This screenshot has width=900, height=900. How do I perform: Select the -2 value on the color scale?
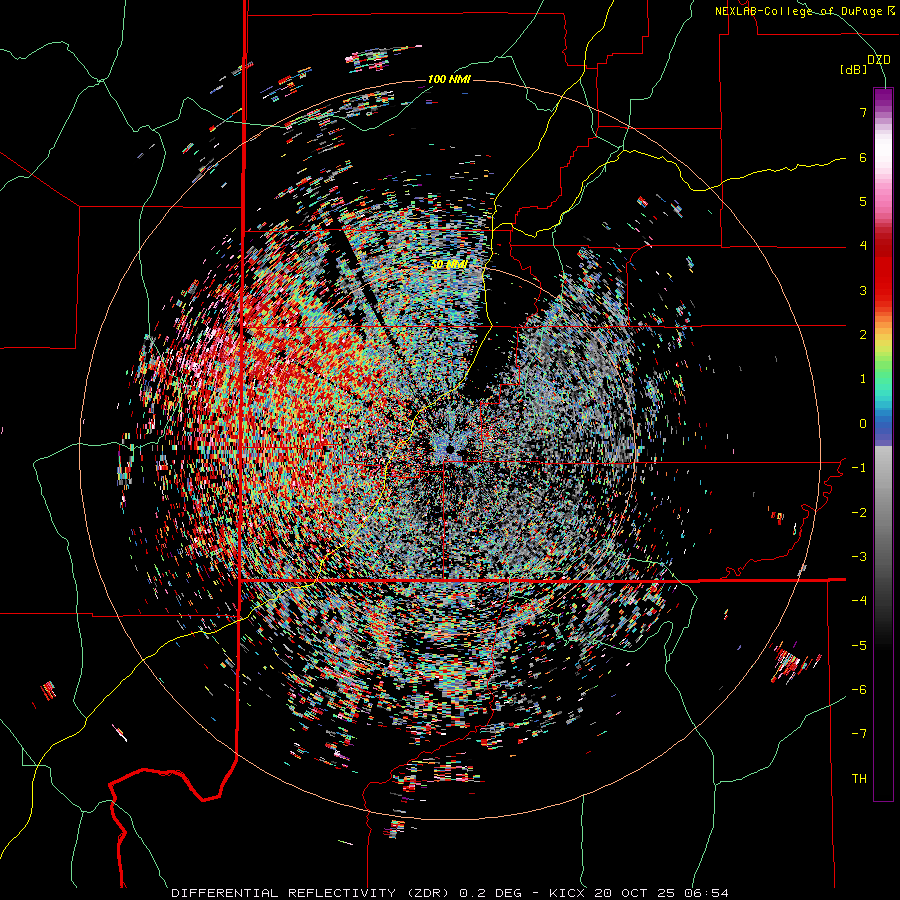[x=859, y=513]
